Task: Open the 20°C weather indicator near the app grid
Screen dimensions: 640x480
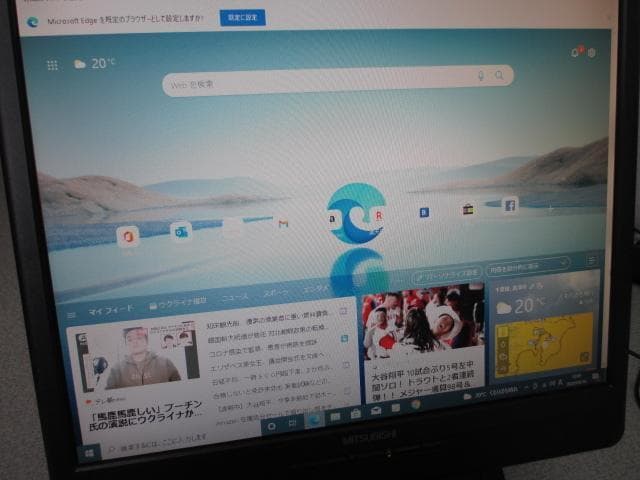Action: click(x=95, y=63)
